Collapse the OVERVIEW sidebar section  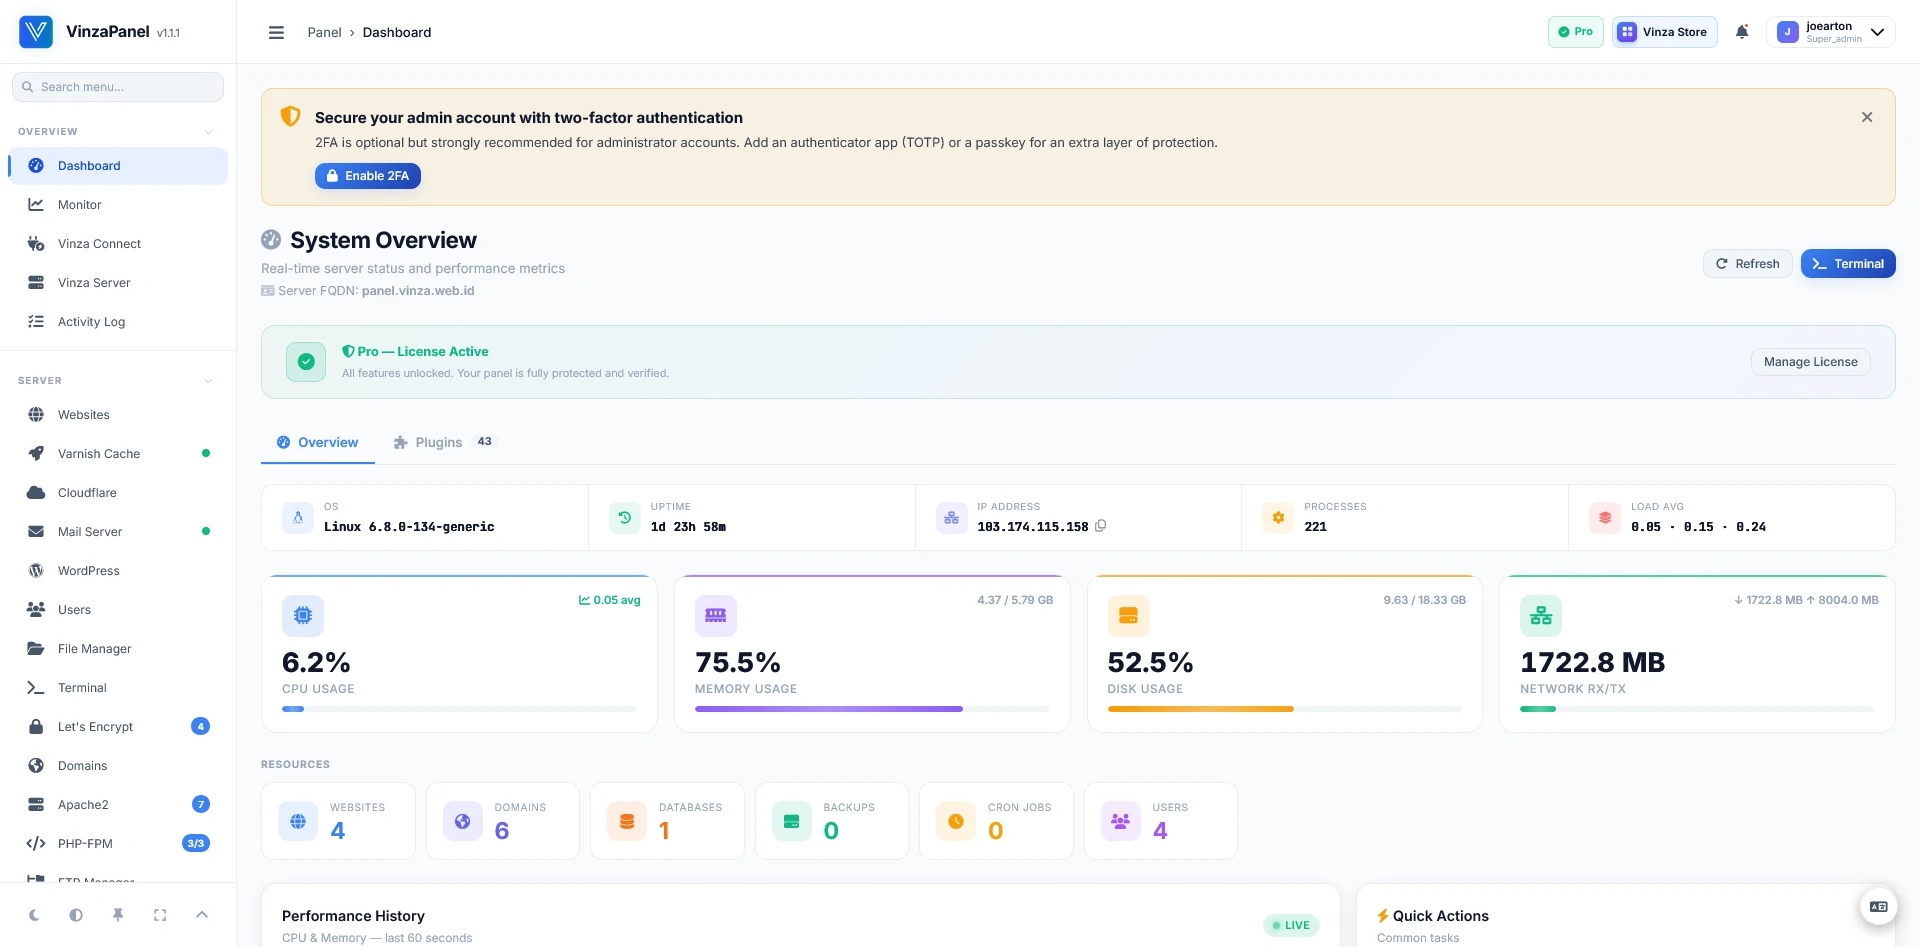(209, 132)
